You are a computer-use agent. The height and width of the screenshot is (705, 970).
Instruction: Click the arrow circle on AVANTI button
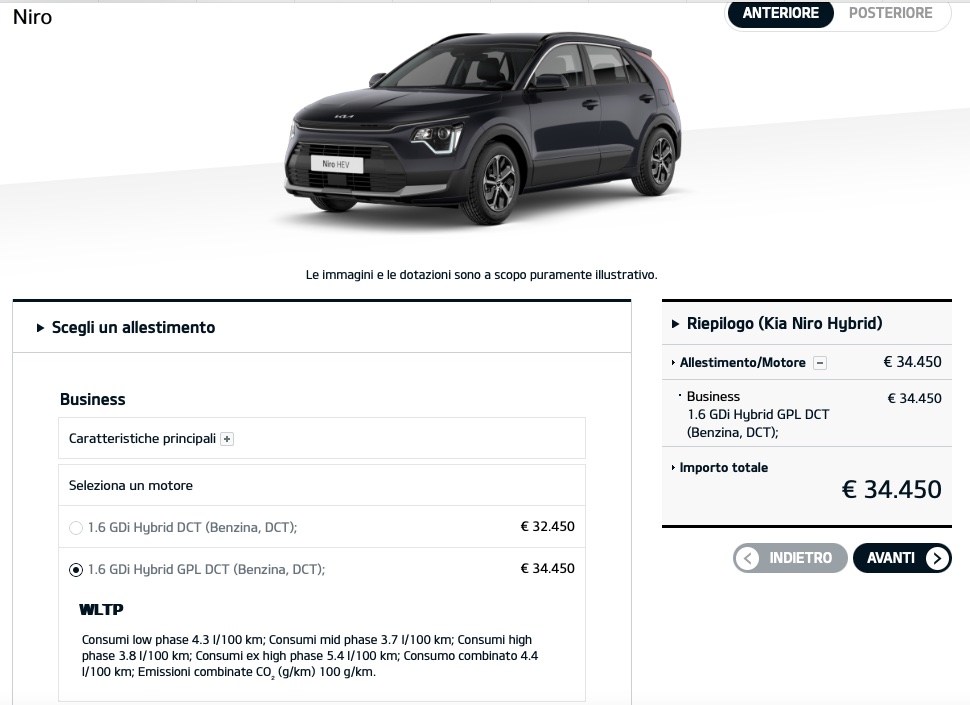(x=937, y=558)
